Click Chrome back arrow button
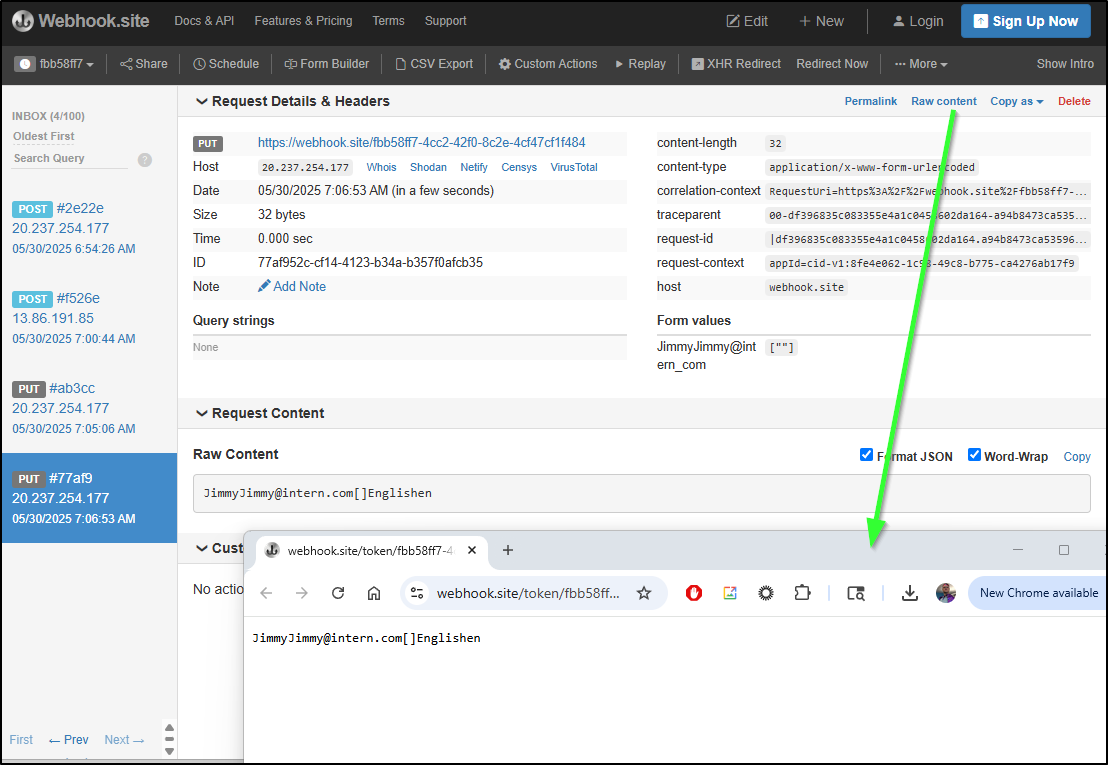Screen dimensions: 1108x765 266,593
